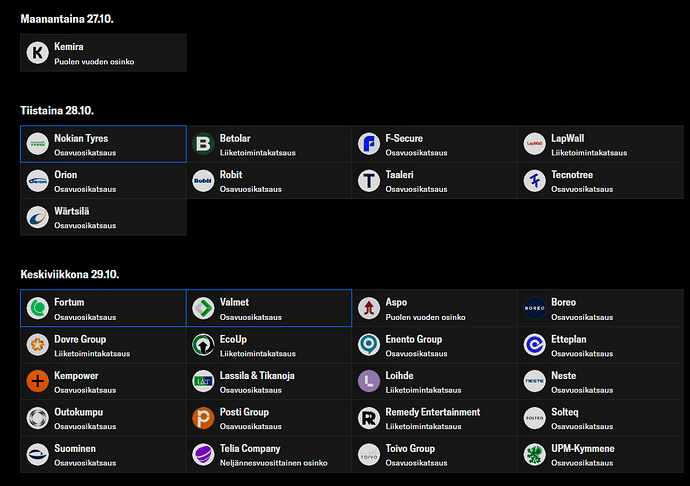Click the Wärtsilä logo icon
The width and height of the screenshot is (690, 486).
pos(37,217)
